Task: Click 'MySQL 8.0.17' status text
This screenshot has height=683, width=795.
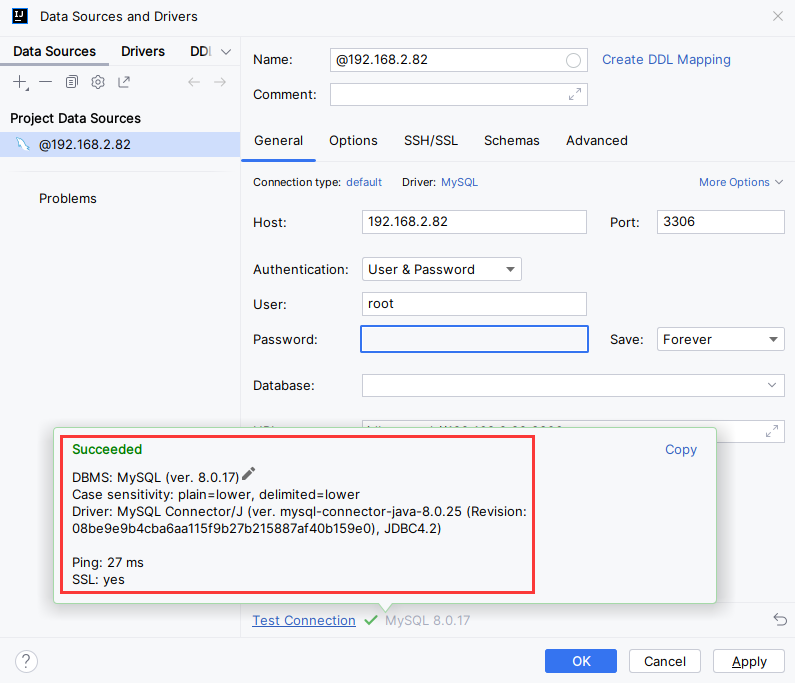Action: 427,620
